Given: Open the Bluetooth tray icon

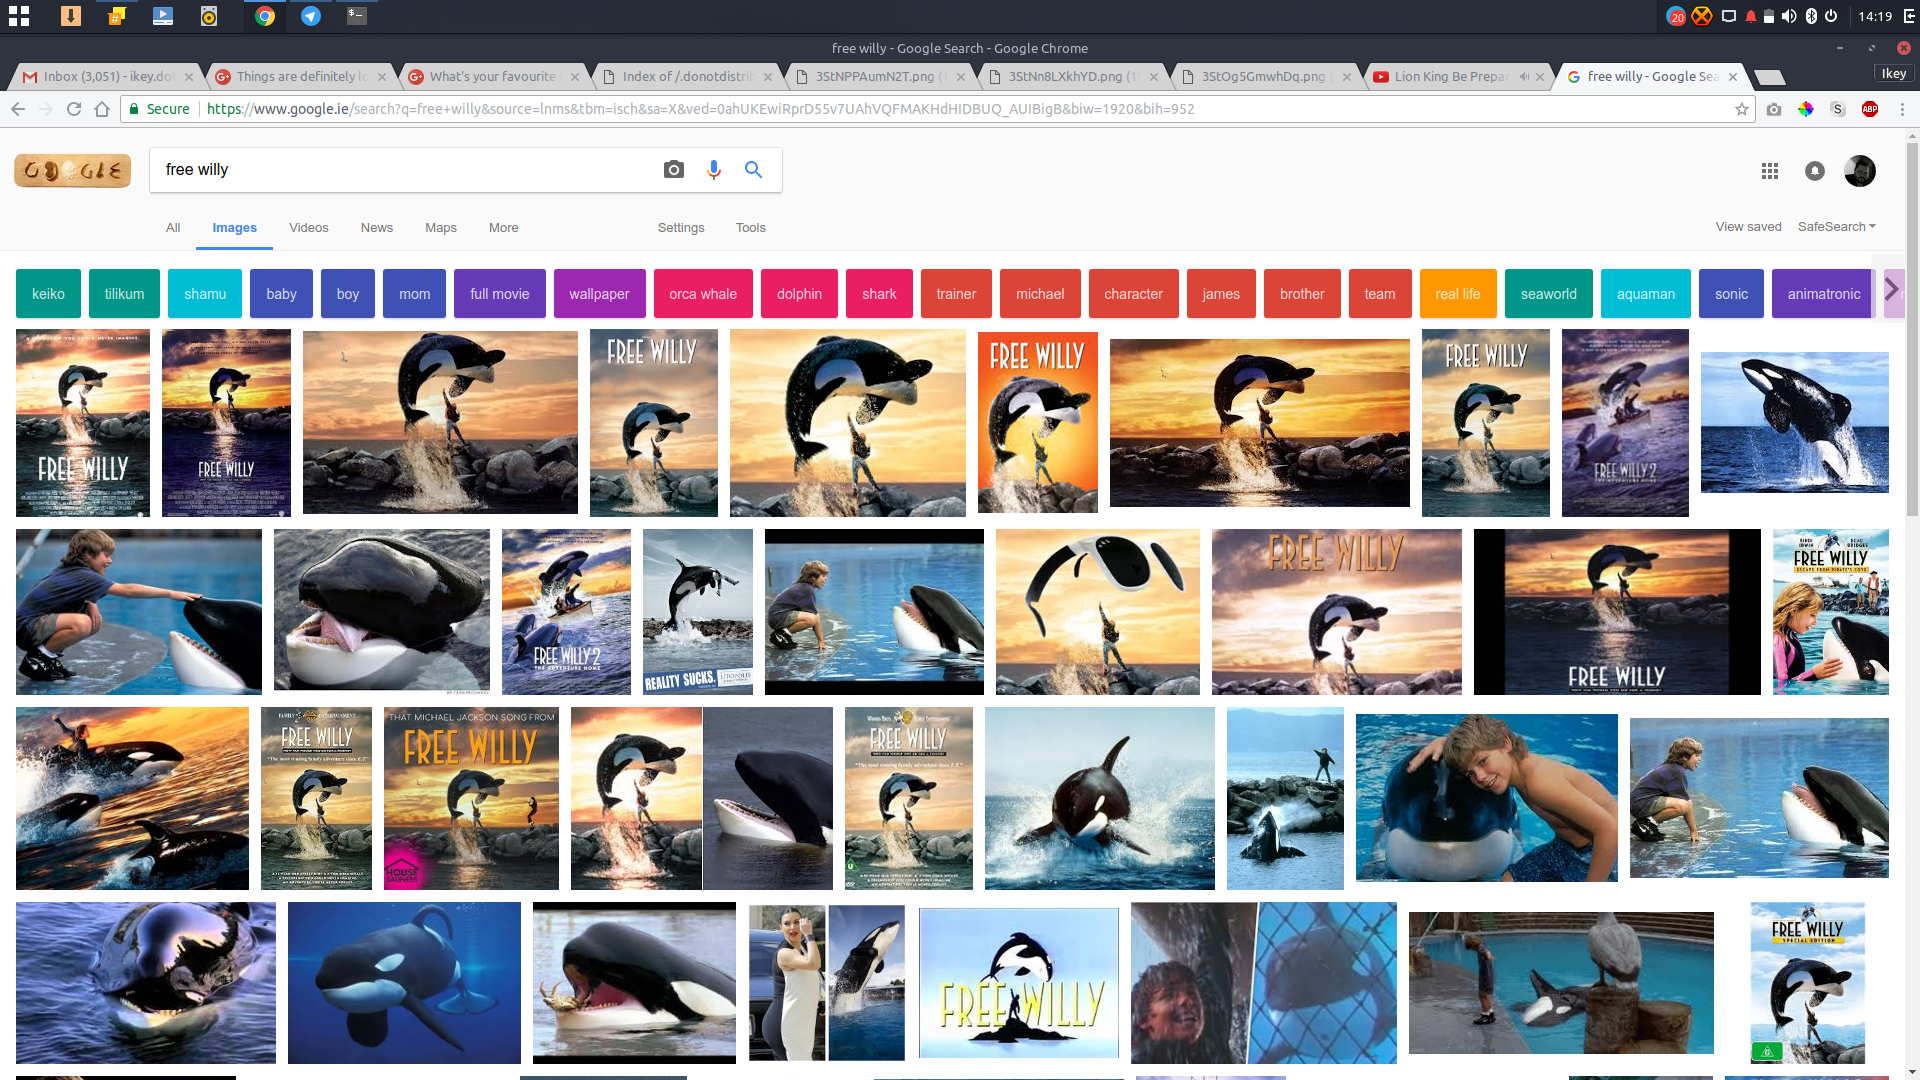Looking at the screenshot, I should pyautogui.click(x=1811, y=16).
